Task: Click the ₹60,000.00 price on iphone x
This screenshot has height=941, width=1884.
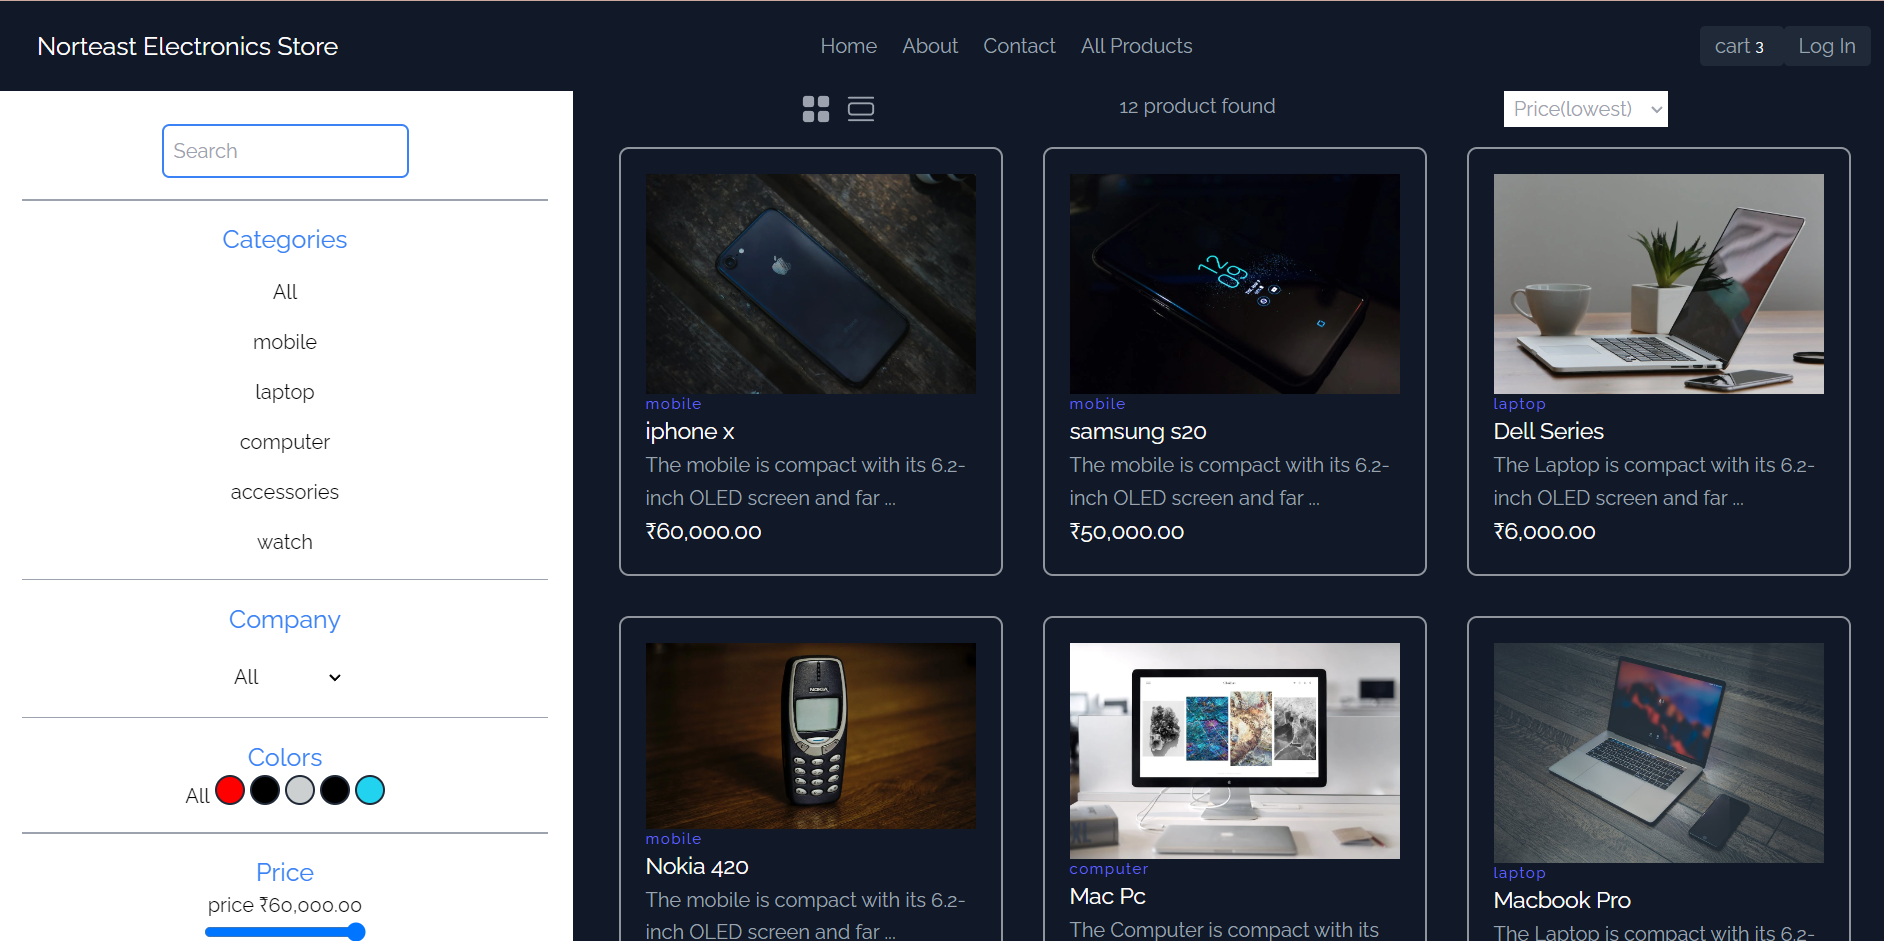Action: (x=703, y=532)
